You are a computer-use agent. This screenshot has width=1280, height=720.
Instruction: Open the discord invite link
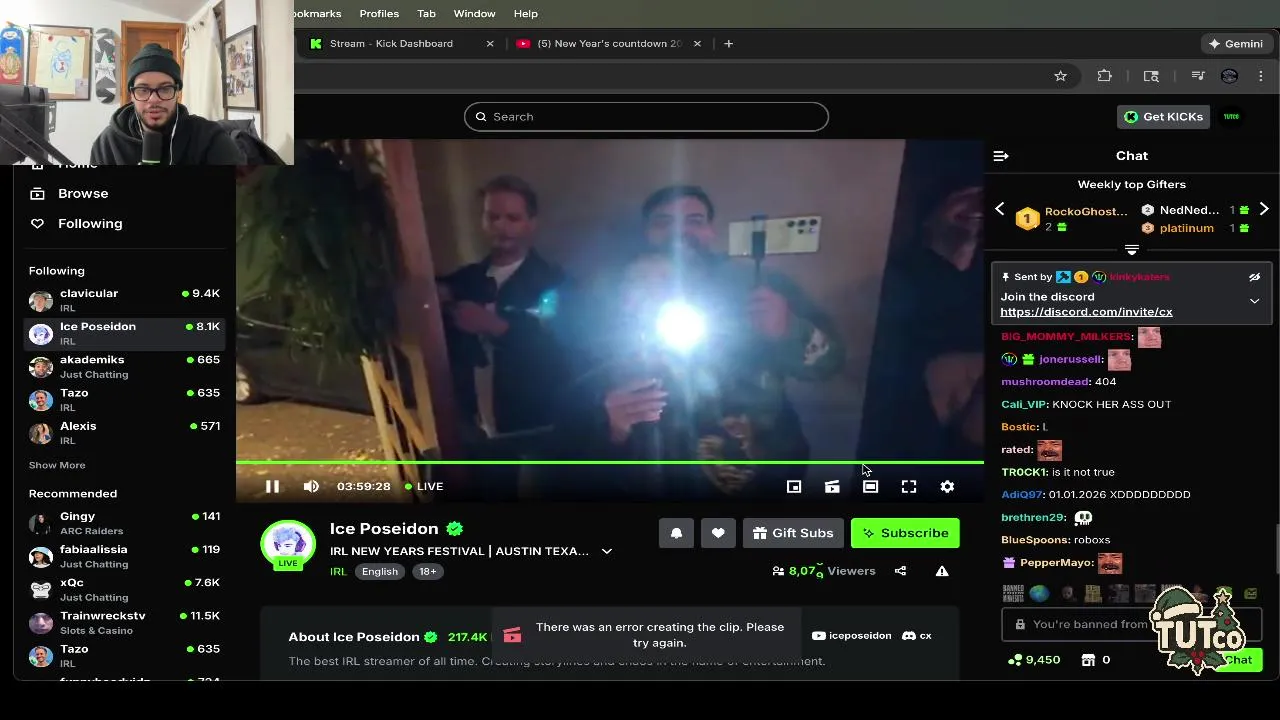tap(1086, 312)
